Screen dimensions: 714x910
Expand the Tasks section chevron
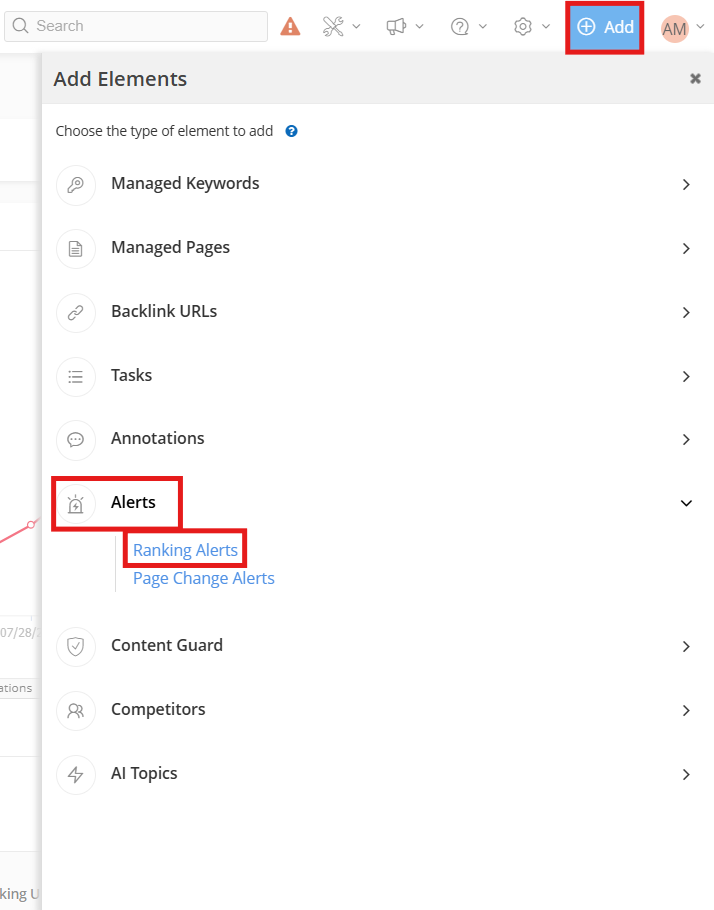(x=686, y=377)
